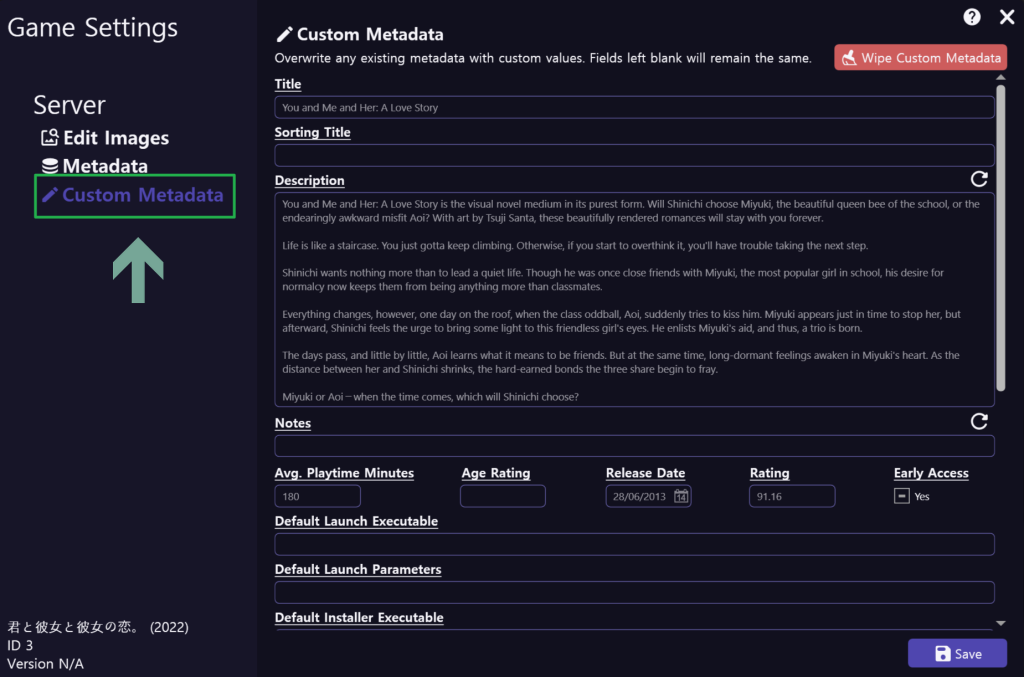
Task: Save the custom metadata changes
Action: pyautogui.click(x=957, y=653)
